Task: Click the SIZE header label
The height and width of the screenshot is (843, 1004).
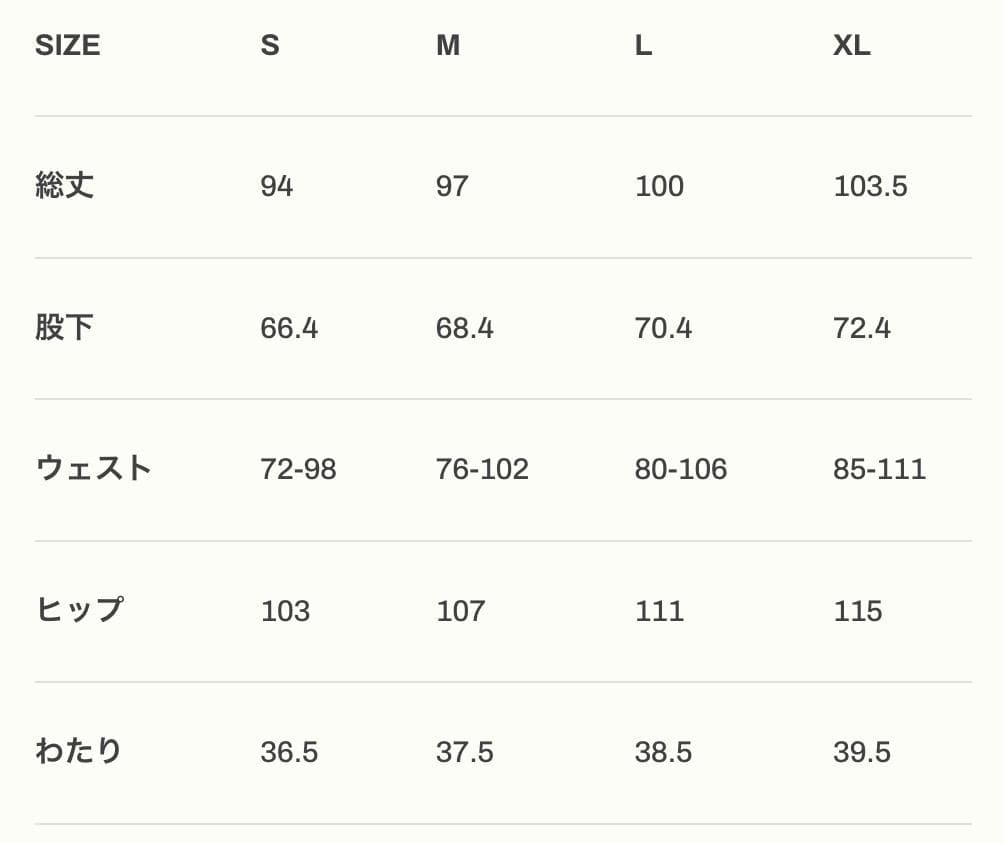Action: click(x=68, y=46)
